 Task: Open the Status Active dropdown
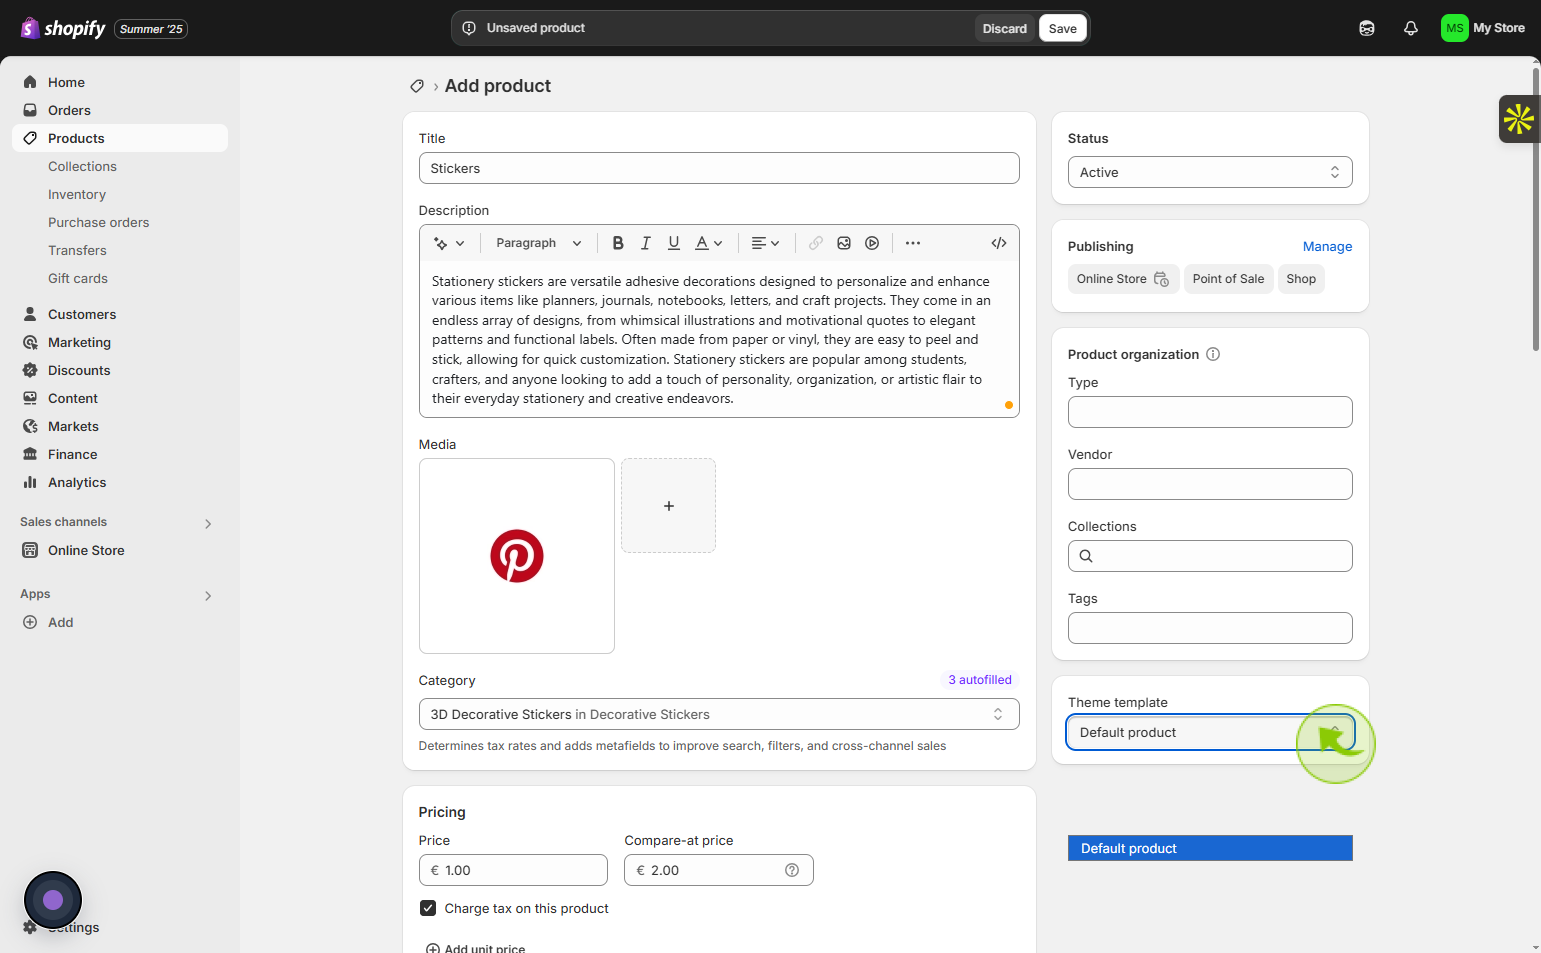click(1210, 172)
